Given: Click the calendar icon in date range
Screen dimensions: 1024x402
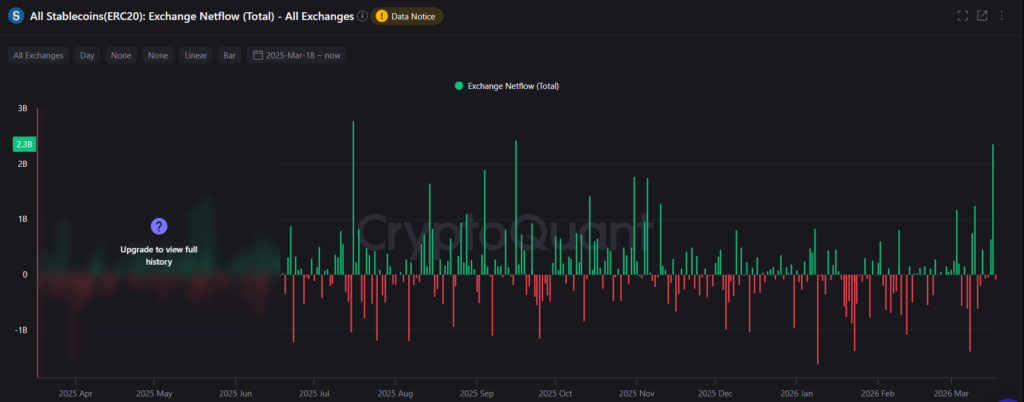Looking at the screenshot, I should tap(259, 56).
